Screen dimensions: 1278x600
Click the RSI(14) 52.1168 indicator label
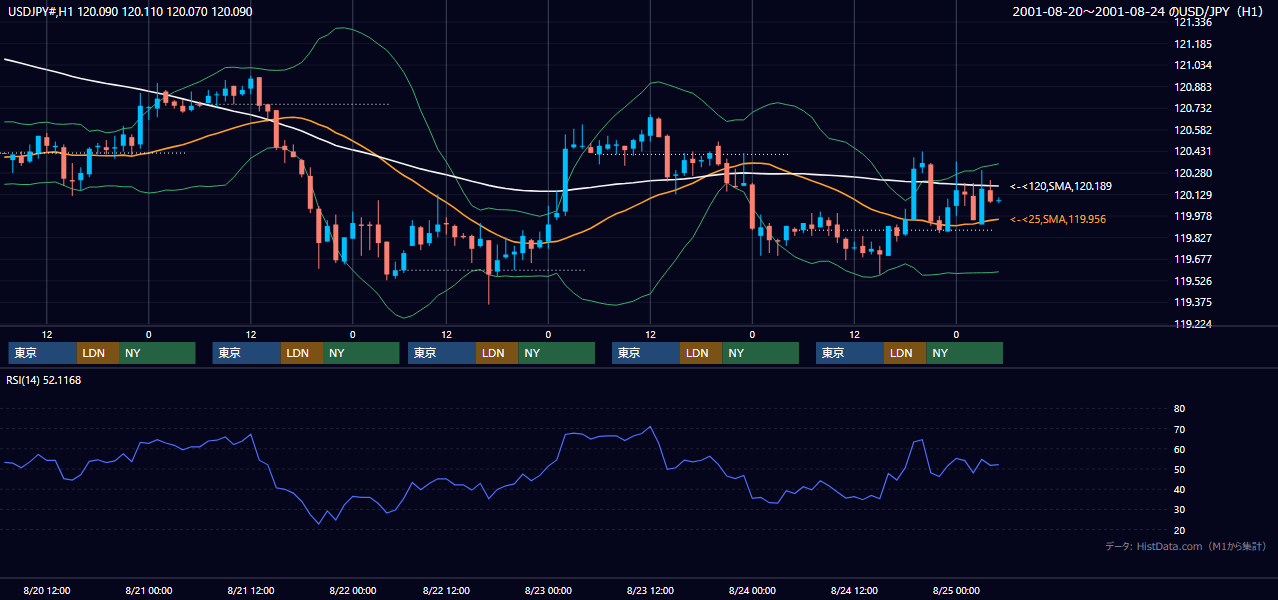pos(42,380)
